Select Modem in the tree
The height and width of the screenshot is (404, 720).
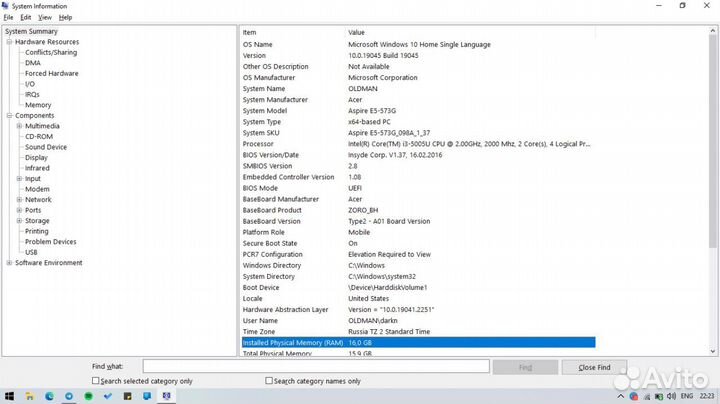[x=37, y=189]
